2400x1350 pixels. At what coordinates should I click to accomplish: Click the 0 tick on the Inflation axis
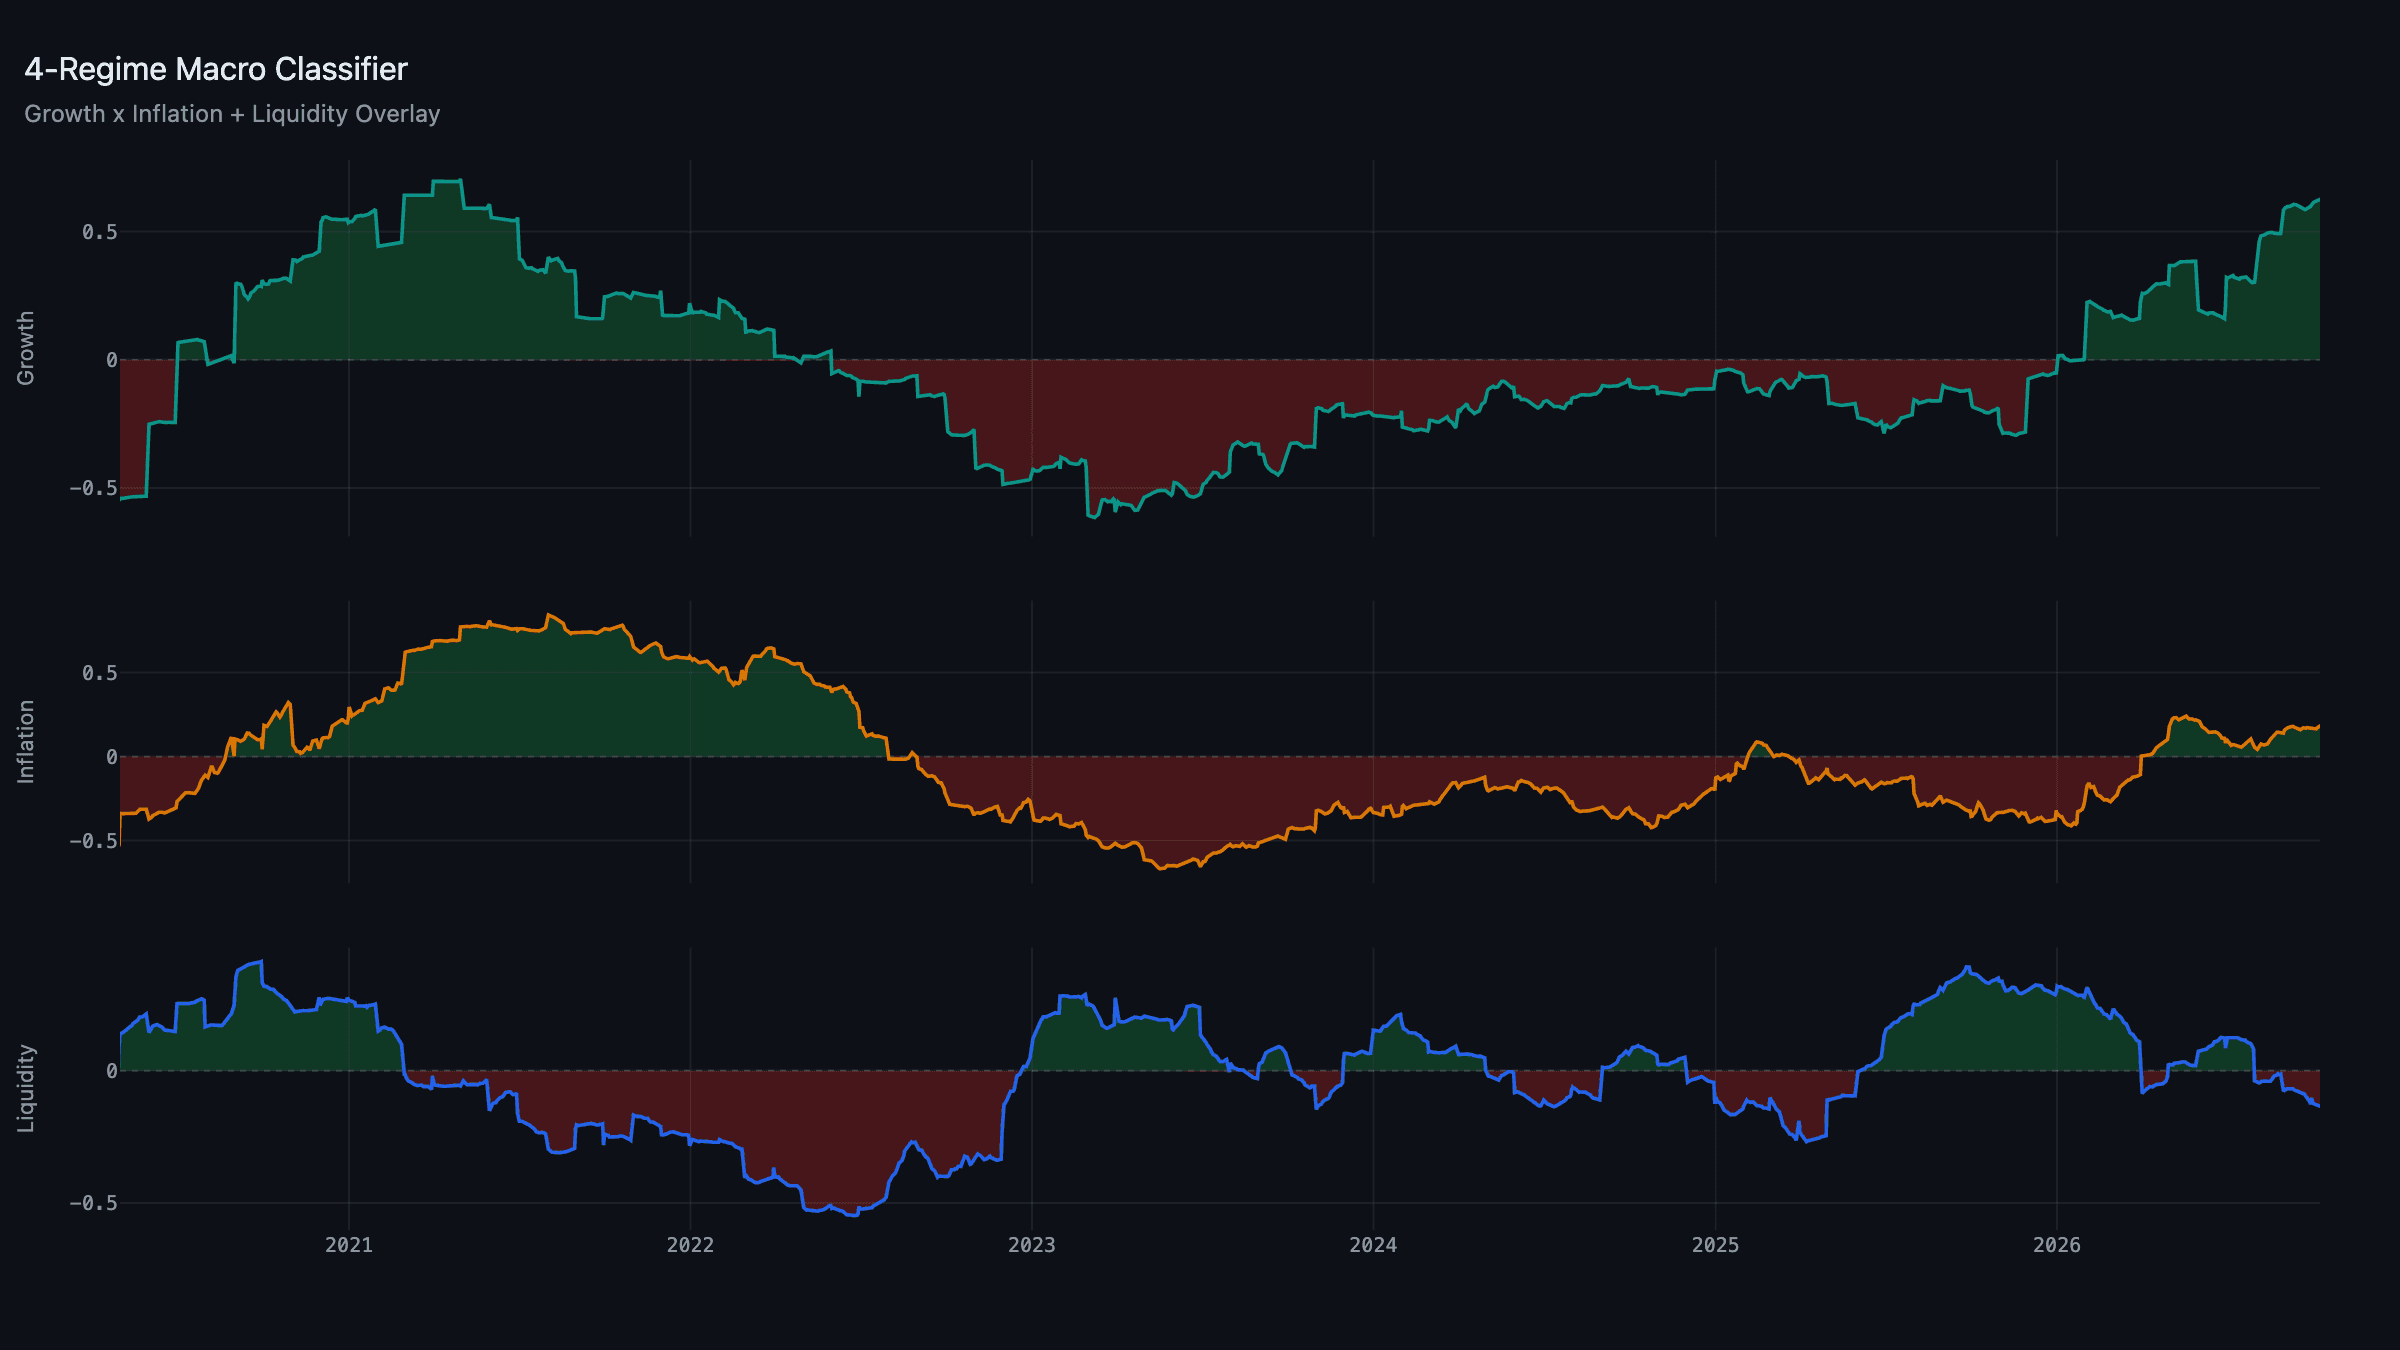(x=112, y=757)
